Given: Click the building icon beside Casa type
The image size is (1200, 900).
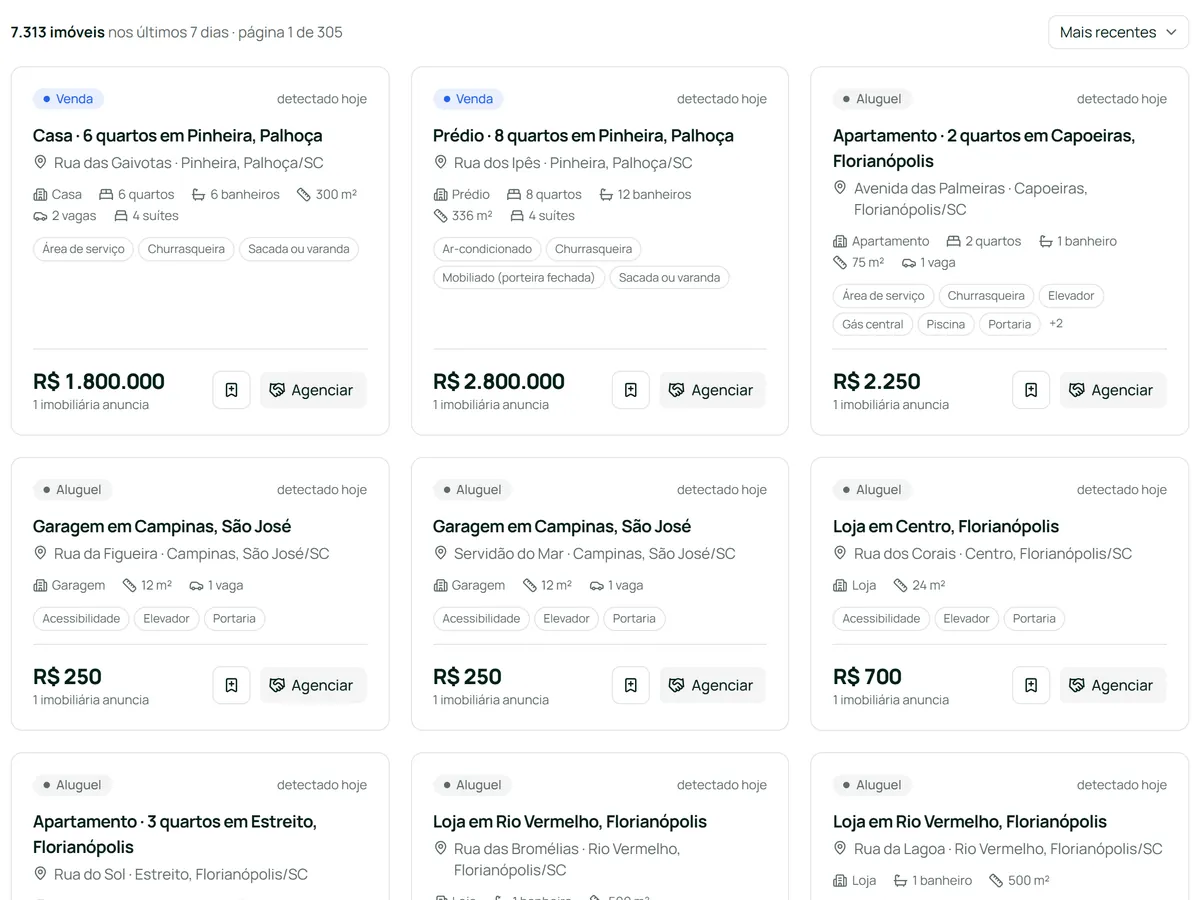Looking at the screenshot, I should [x=41, y=194].
